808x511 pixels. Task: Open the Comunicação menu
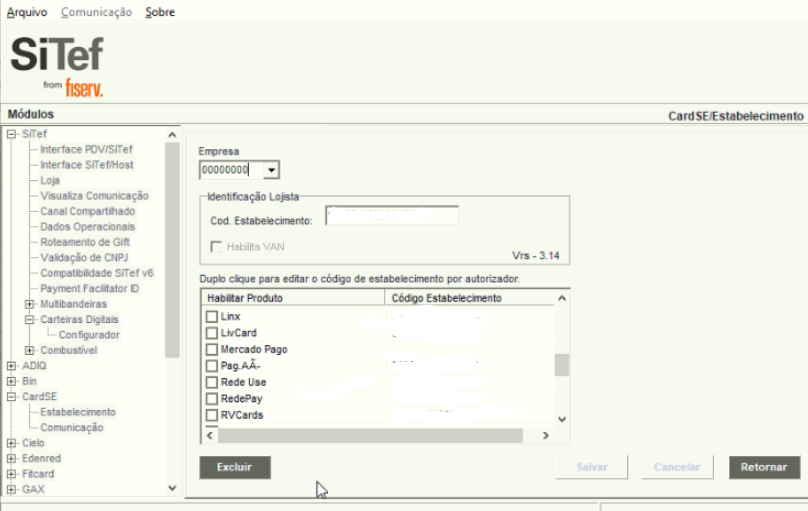(96, 12)
